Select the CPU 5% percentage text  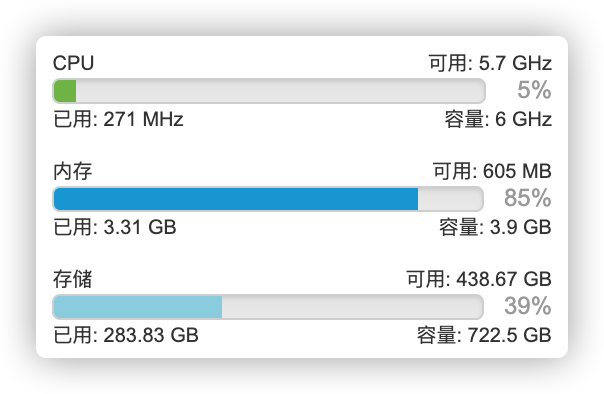click(x=534, y=90)
